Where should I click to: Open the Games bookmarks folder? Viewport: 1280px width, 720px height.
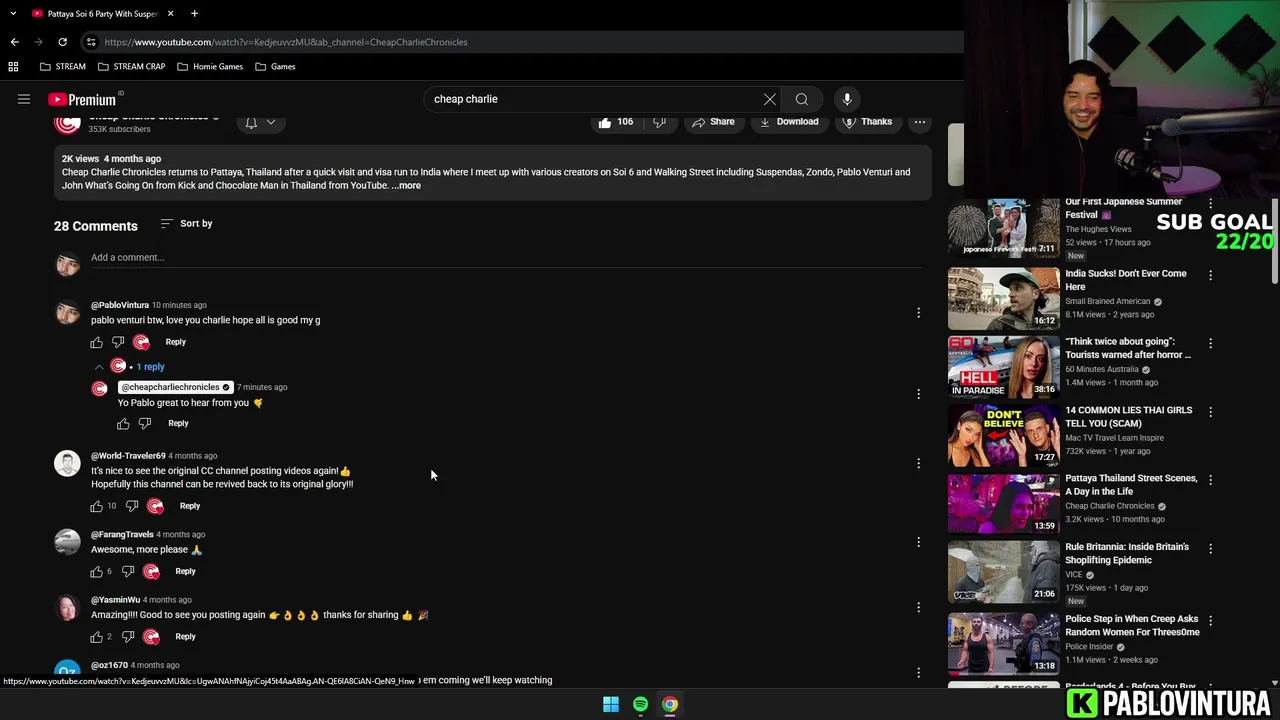275,66
